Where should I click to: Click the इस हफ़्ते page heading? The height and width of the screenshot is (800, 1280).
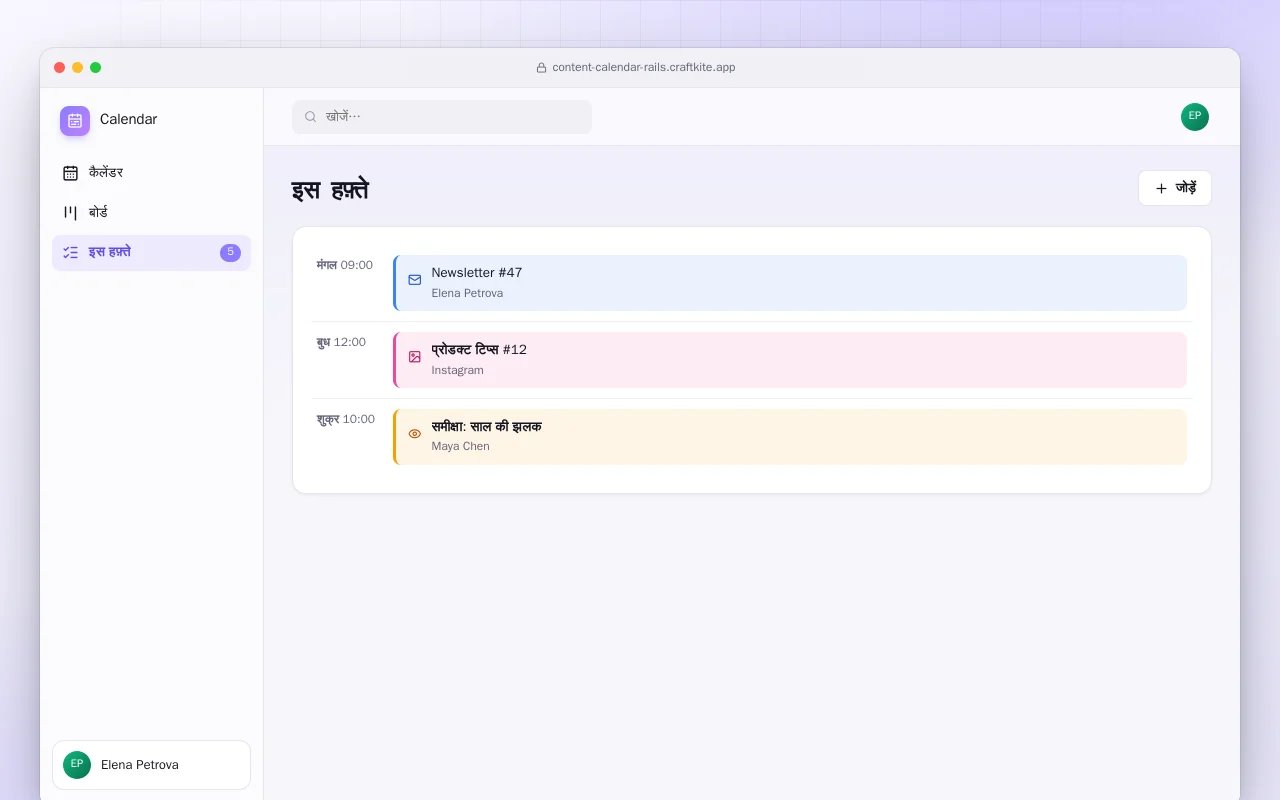(330, 190)
